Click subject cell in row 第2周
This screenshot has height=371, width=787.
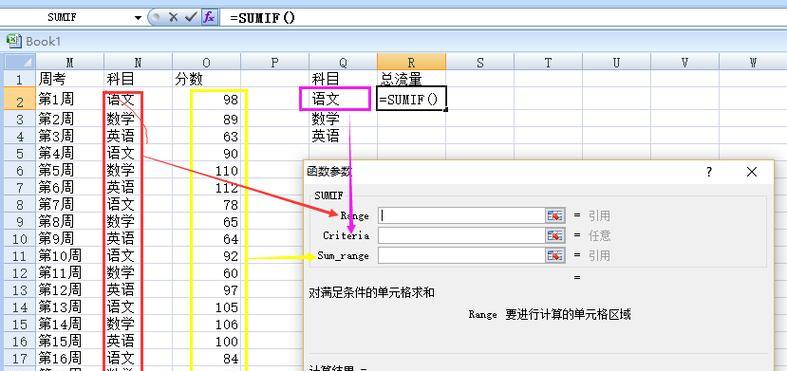(138, 119)
